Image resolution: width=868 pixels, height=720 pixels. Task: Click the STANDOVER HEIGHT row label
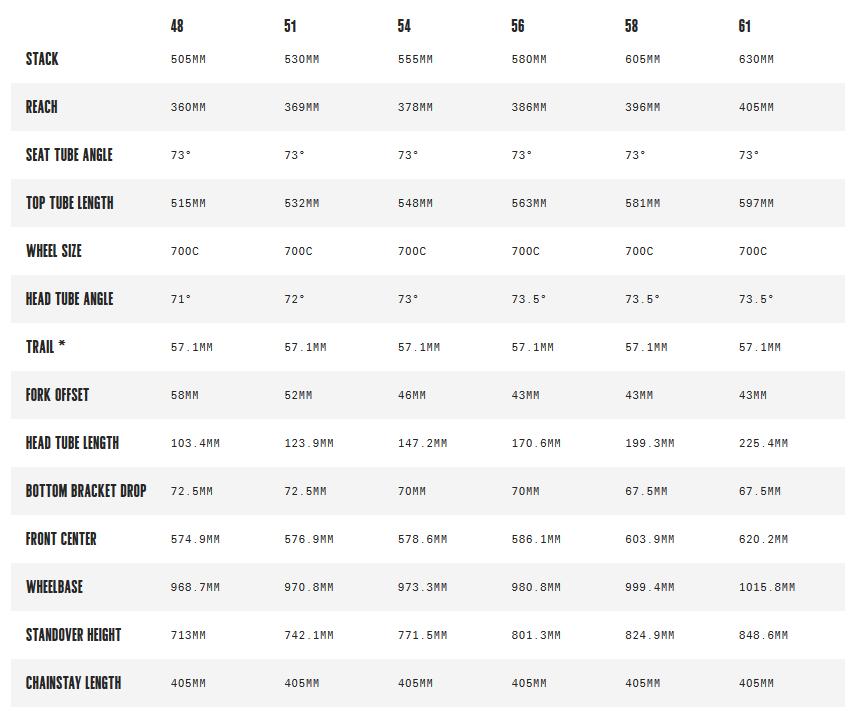pos(73,635)
